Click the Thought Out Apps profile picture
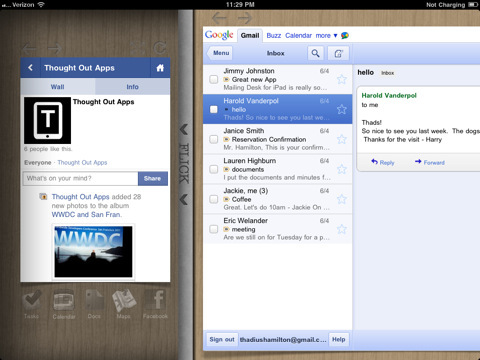480x360 pixels. click(47, 120)
